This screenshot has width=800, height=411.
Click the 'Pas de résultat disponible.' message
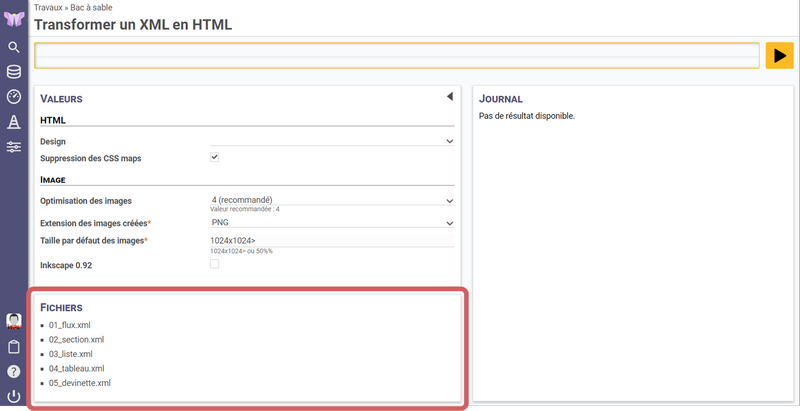coord(527,116)
